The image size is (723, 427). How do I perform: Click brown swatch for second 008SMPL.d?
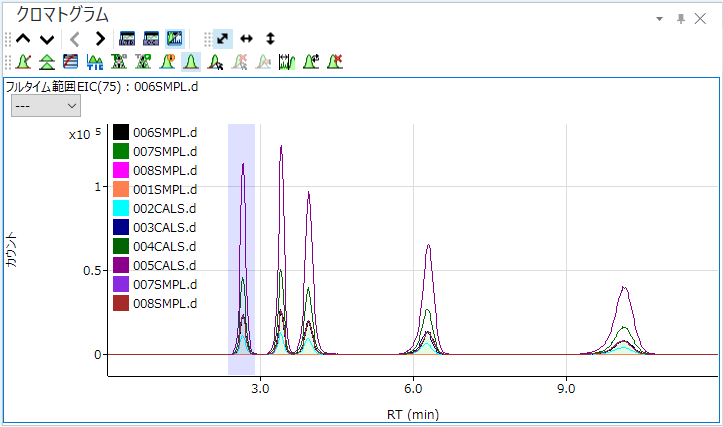coord(121,303)
